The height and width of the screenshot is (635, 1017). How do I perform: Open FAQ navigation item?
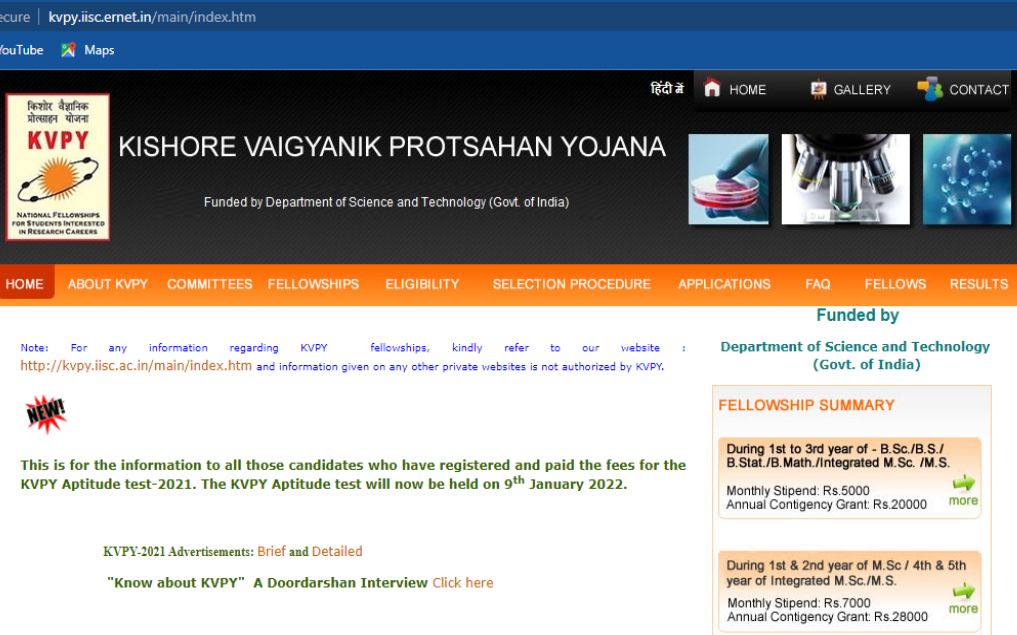point(817,284)
